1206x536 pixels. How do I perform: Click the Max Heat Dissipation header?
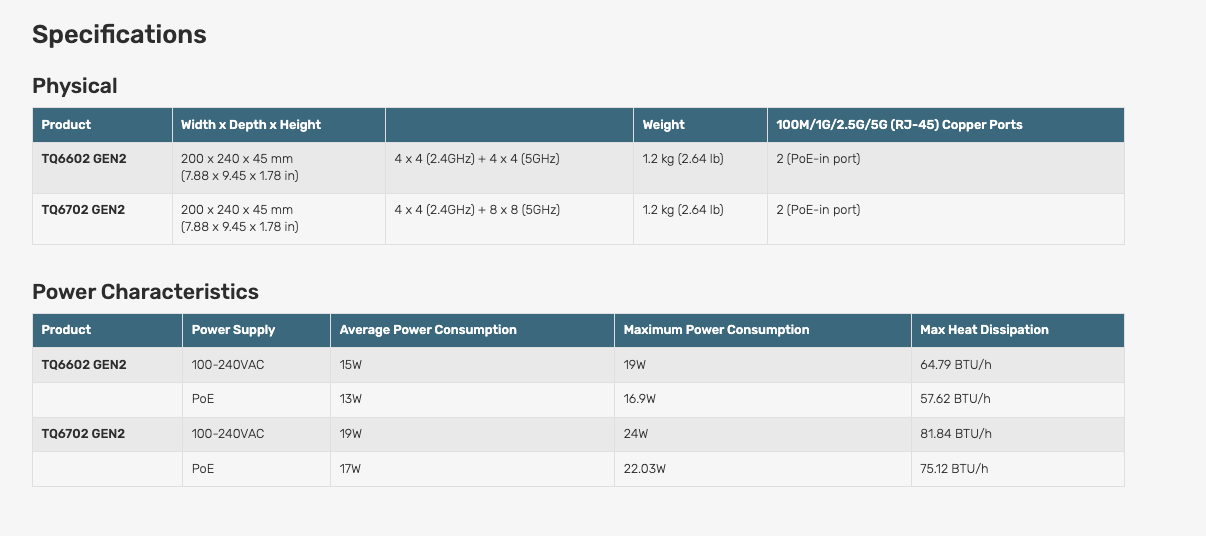point(985,330)
